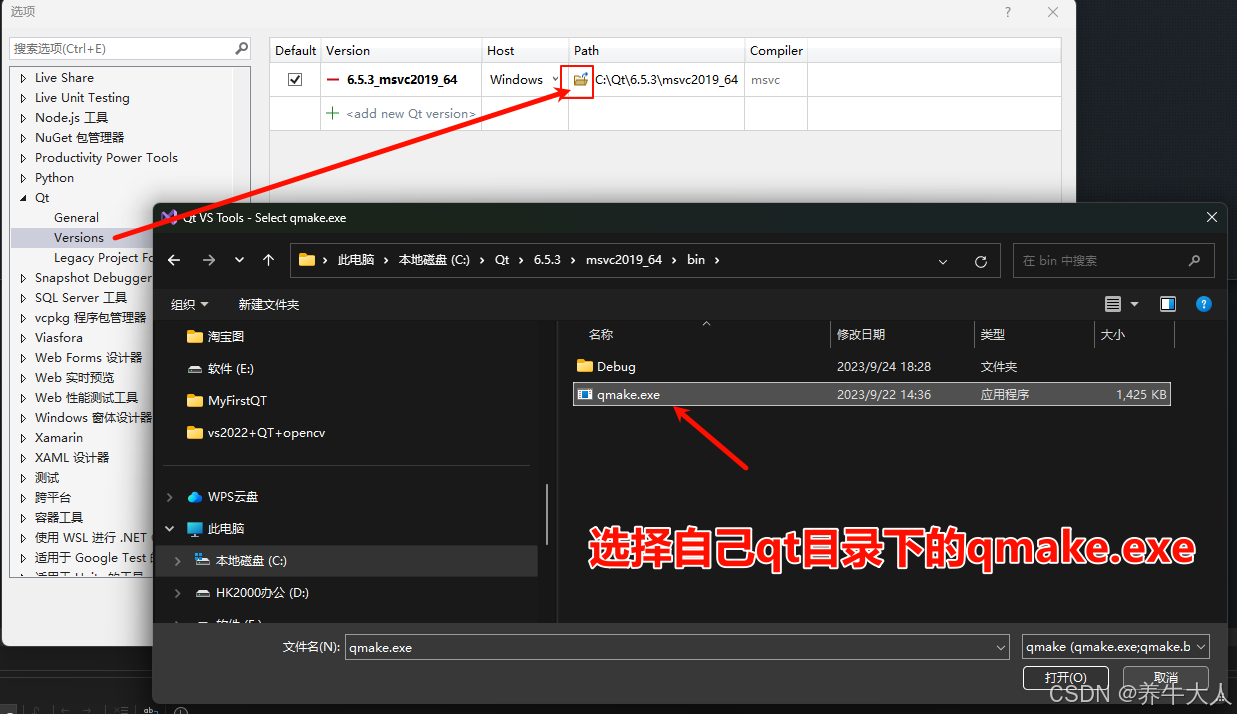Click the preview pane icon
This screenshot has width=1237, height=714.
(1167, 304)
